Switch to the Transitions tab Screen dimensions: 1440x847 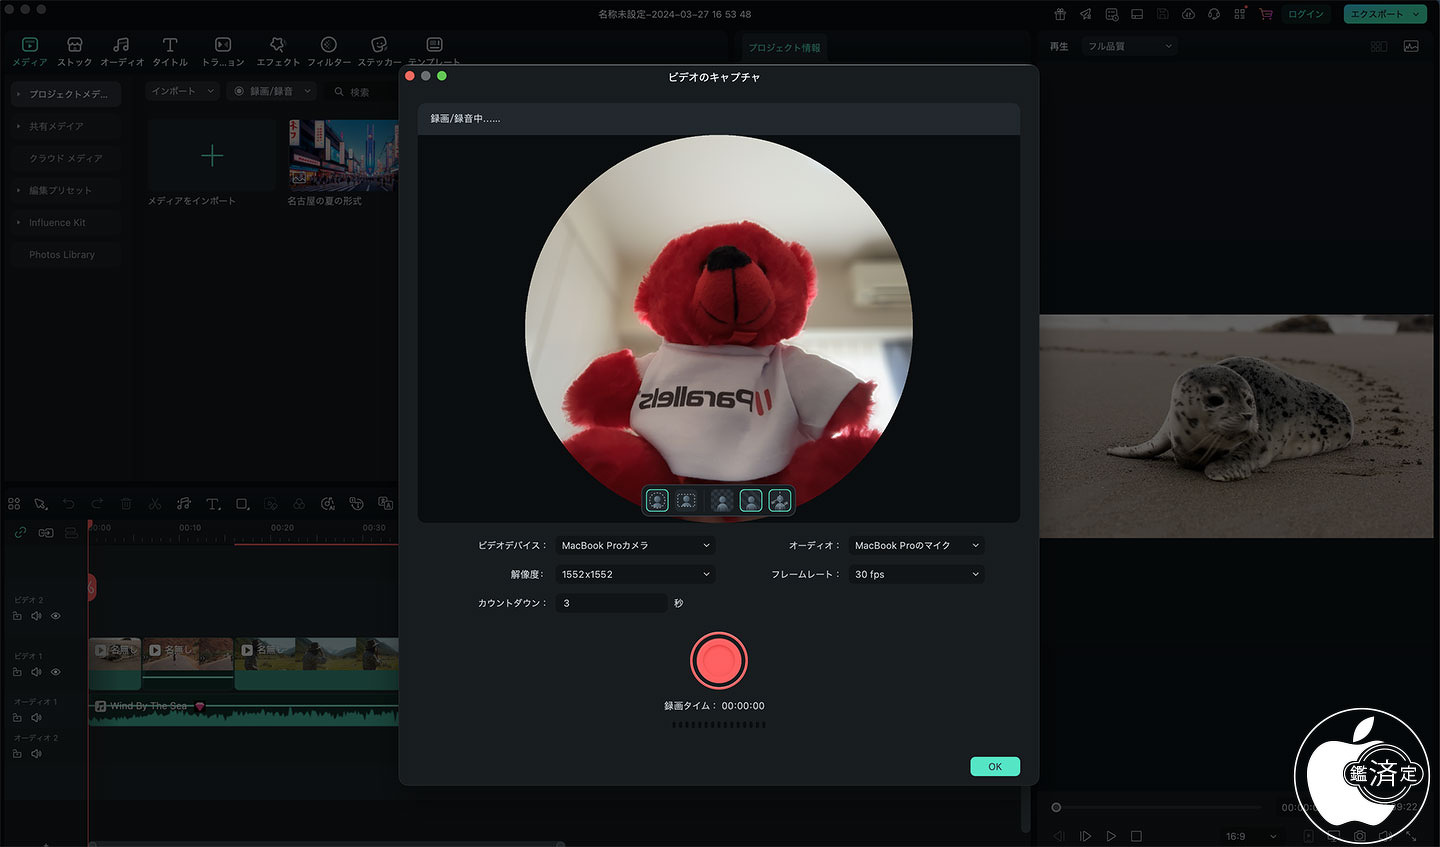(222, 52)
